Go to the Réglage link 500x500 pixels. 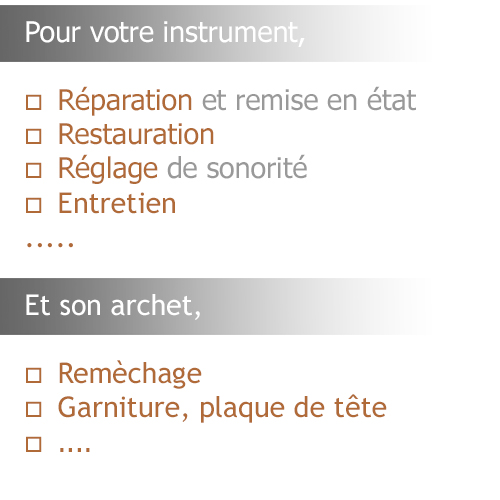tap(108, 170)
